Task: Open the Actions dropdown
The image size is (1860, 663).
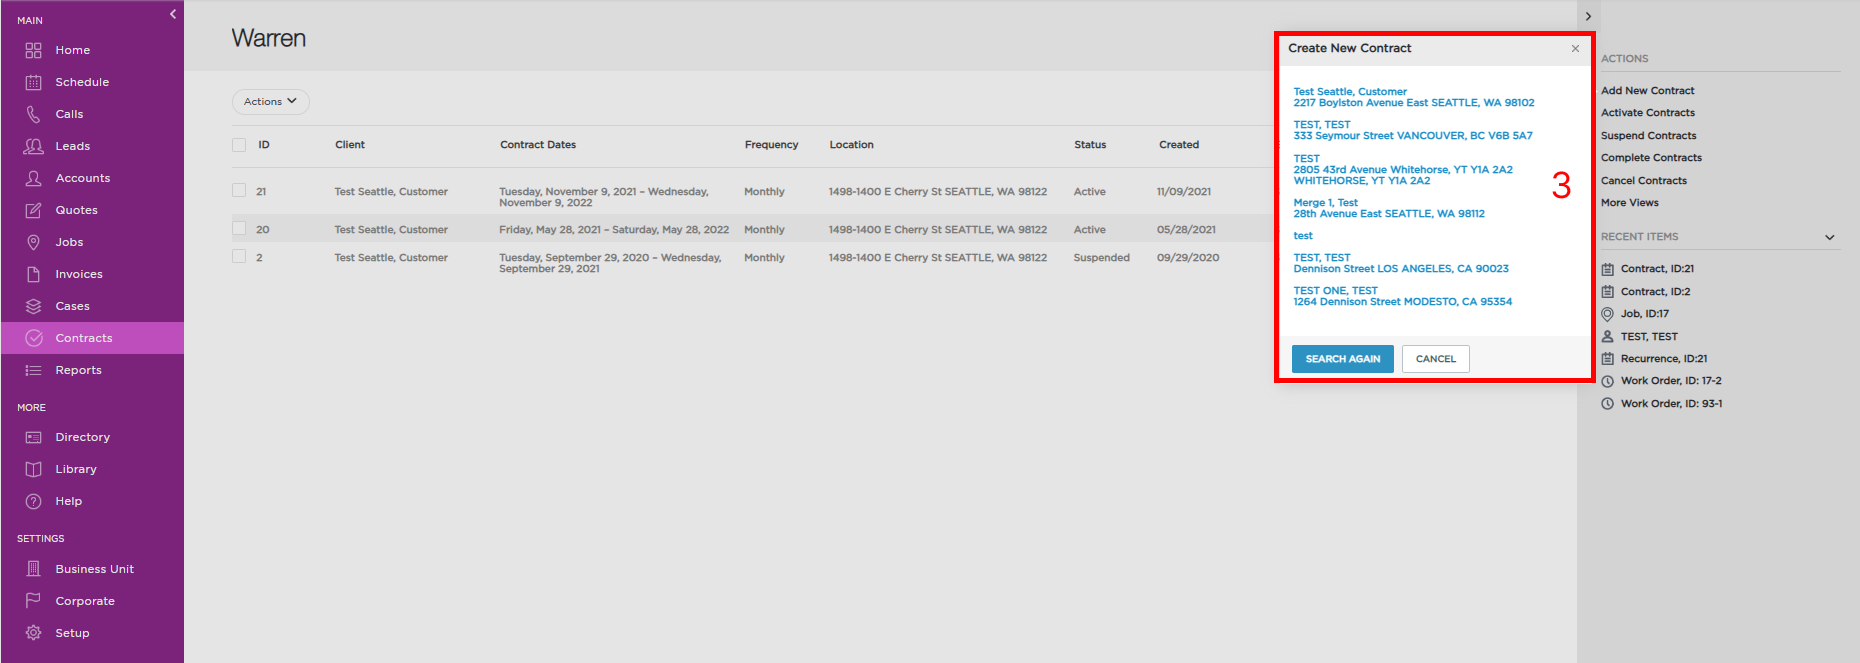Action: point(271,102)
